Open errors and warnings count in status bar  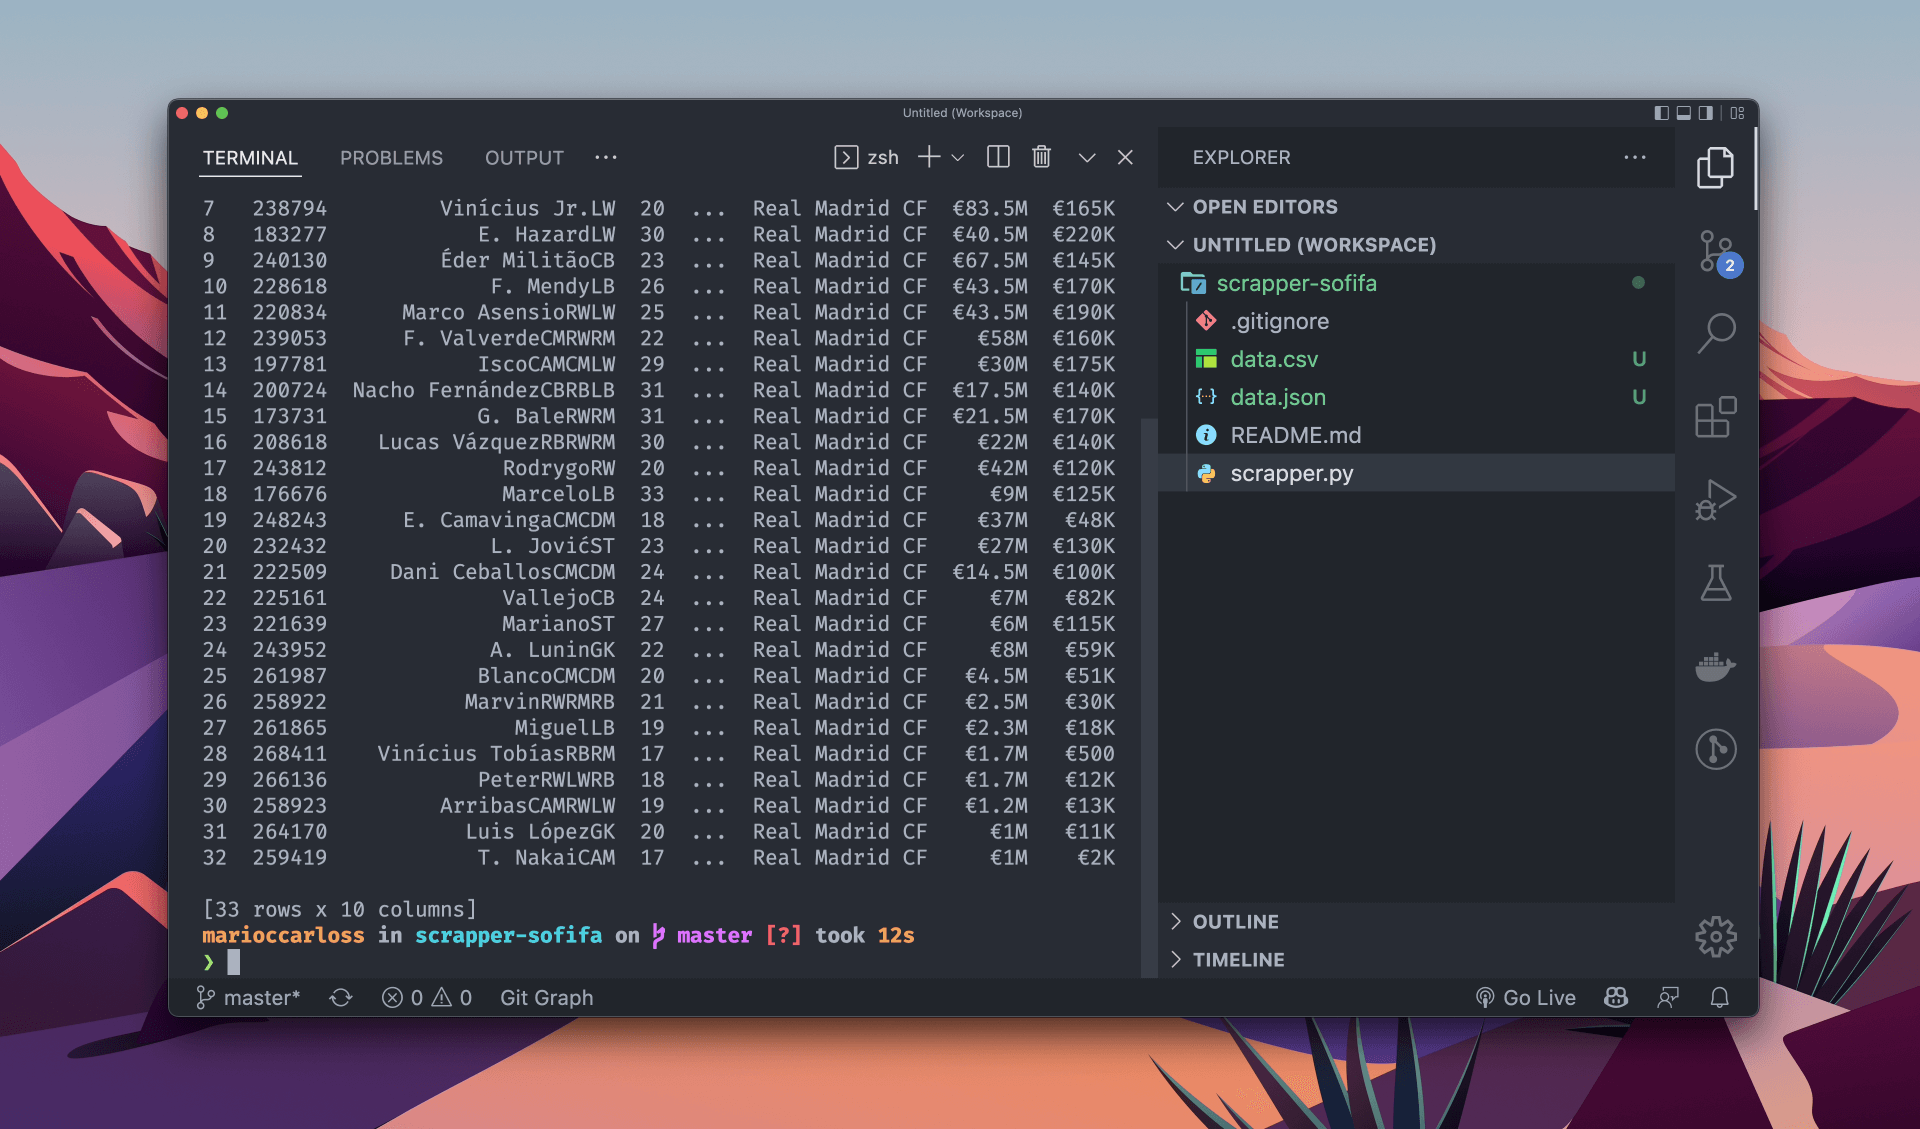(x=427, y=998)
